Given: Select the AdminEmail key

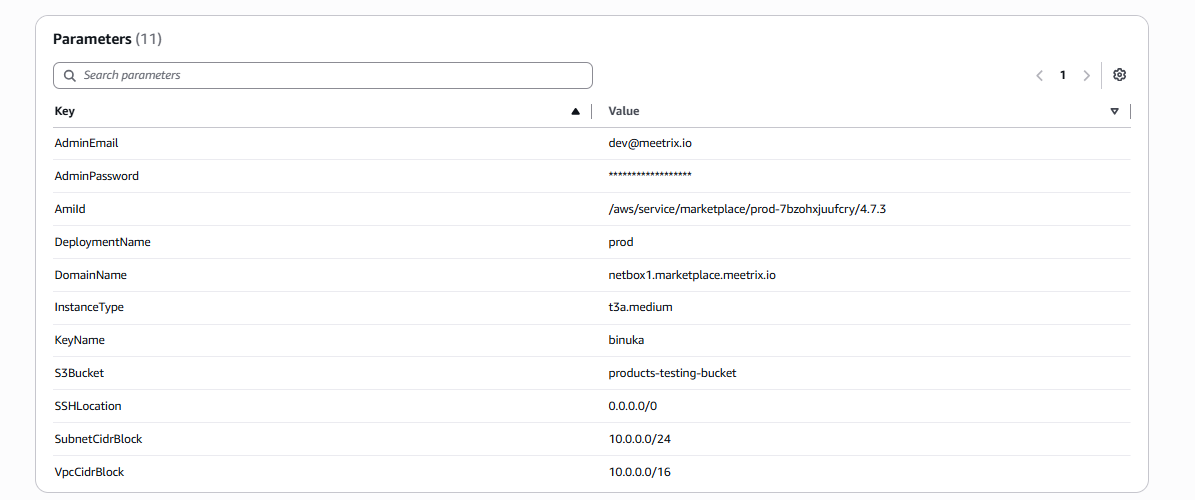Looking at the screenshot, I should 86,143.
